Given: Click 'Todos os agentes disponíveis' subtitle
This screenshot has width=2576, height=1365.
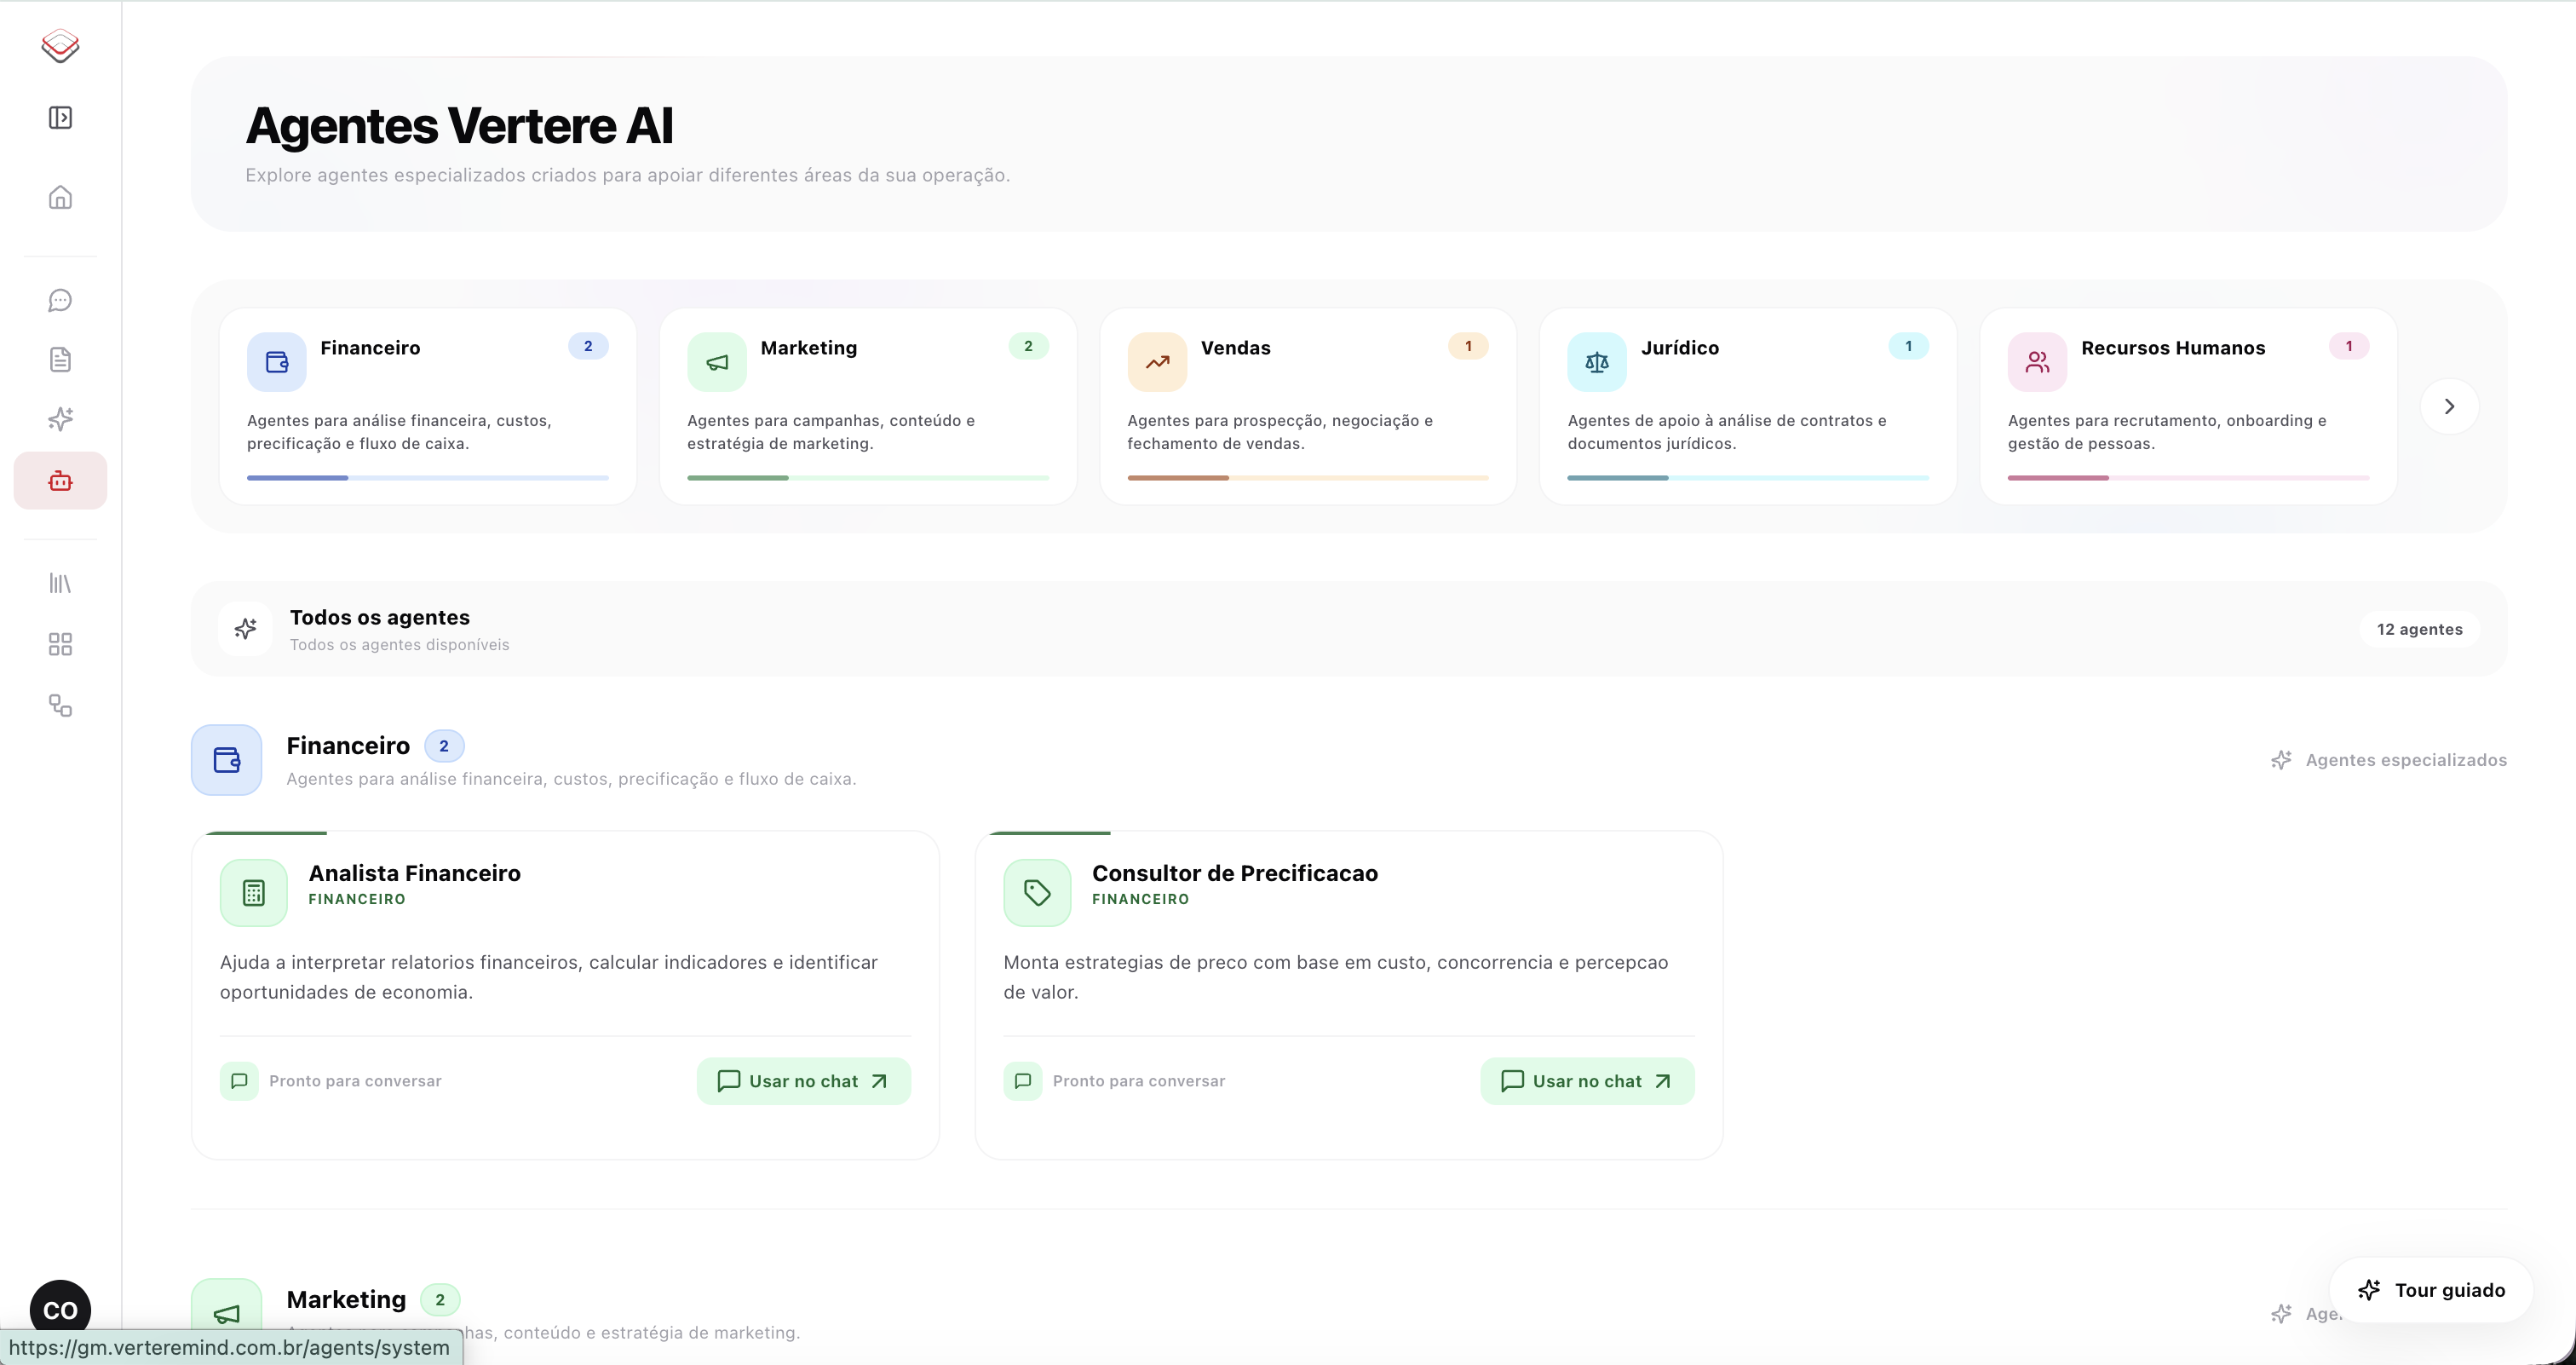Looking at the screenshot, I should pos(400,645).
